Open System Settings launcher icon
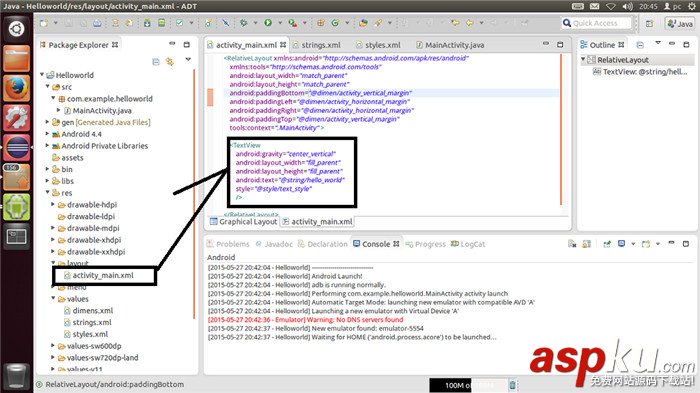 point(17,118)
